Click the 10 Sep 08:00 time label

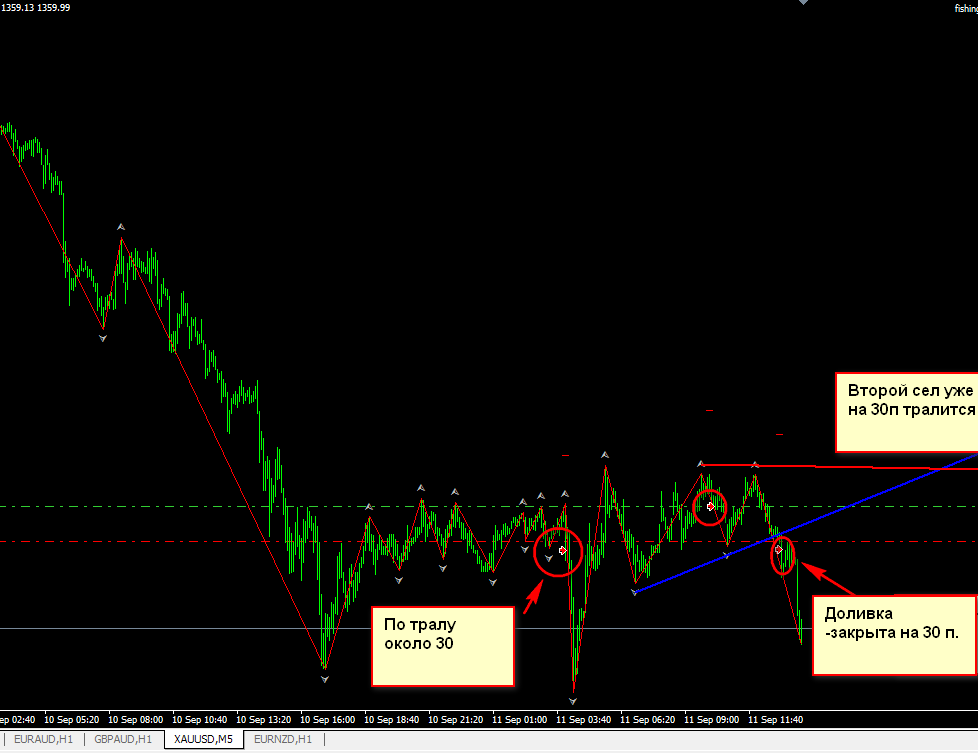(135, 719)
